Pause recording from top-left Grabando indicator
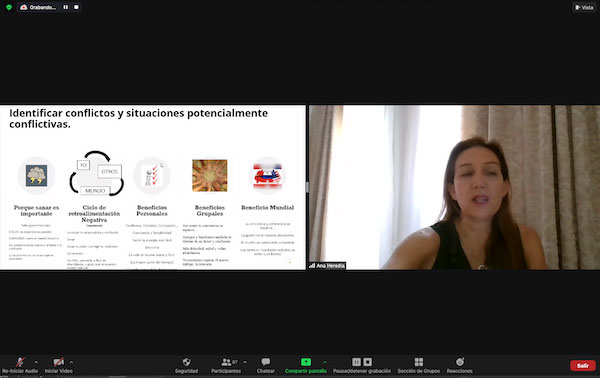Viewport: 600px width, 378px height. [66, 7]
